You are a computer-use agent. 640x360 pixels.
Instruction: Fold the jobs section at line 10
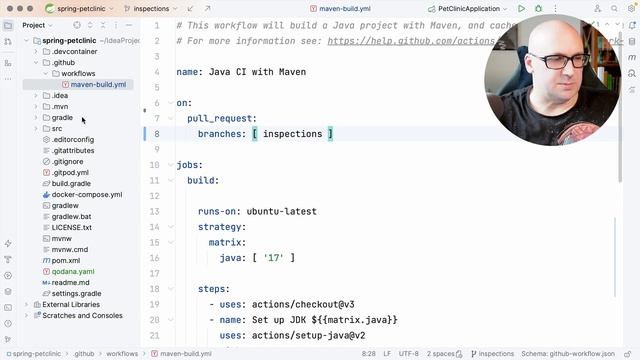point(171,165)
